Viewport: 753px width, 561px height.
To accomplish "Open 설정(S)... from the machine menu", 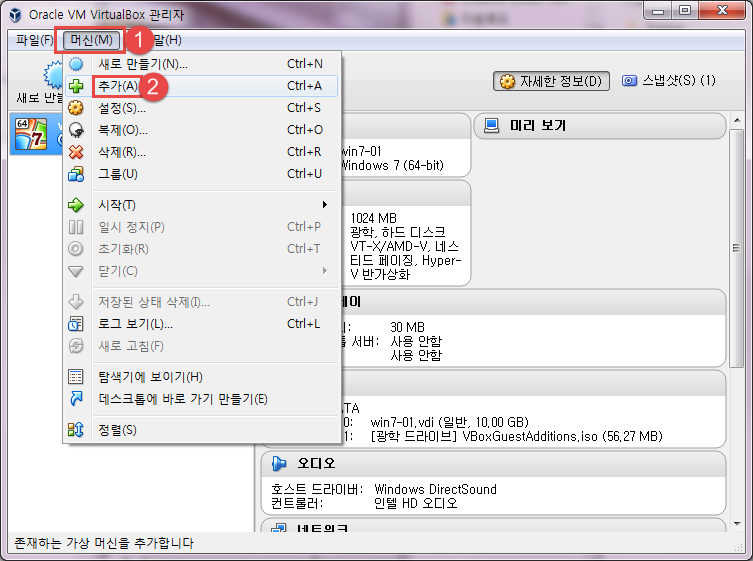I will tap(201, 108).
